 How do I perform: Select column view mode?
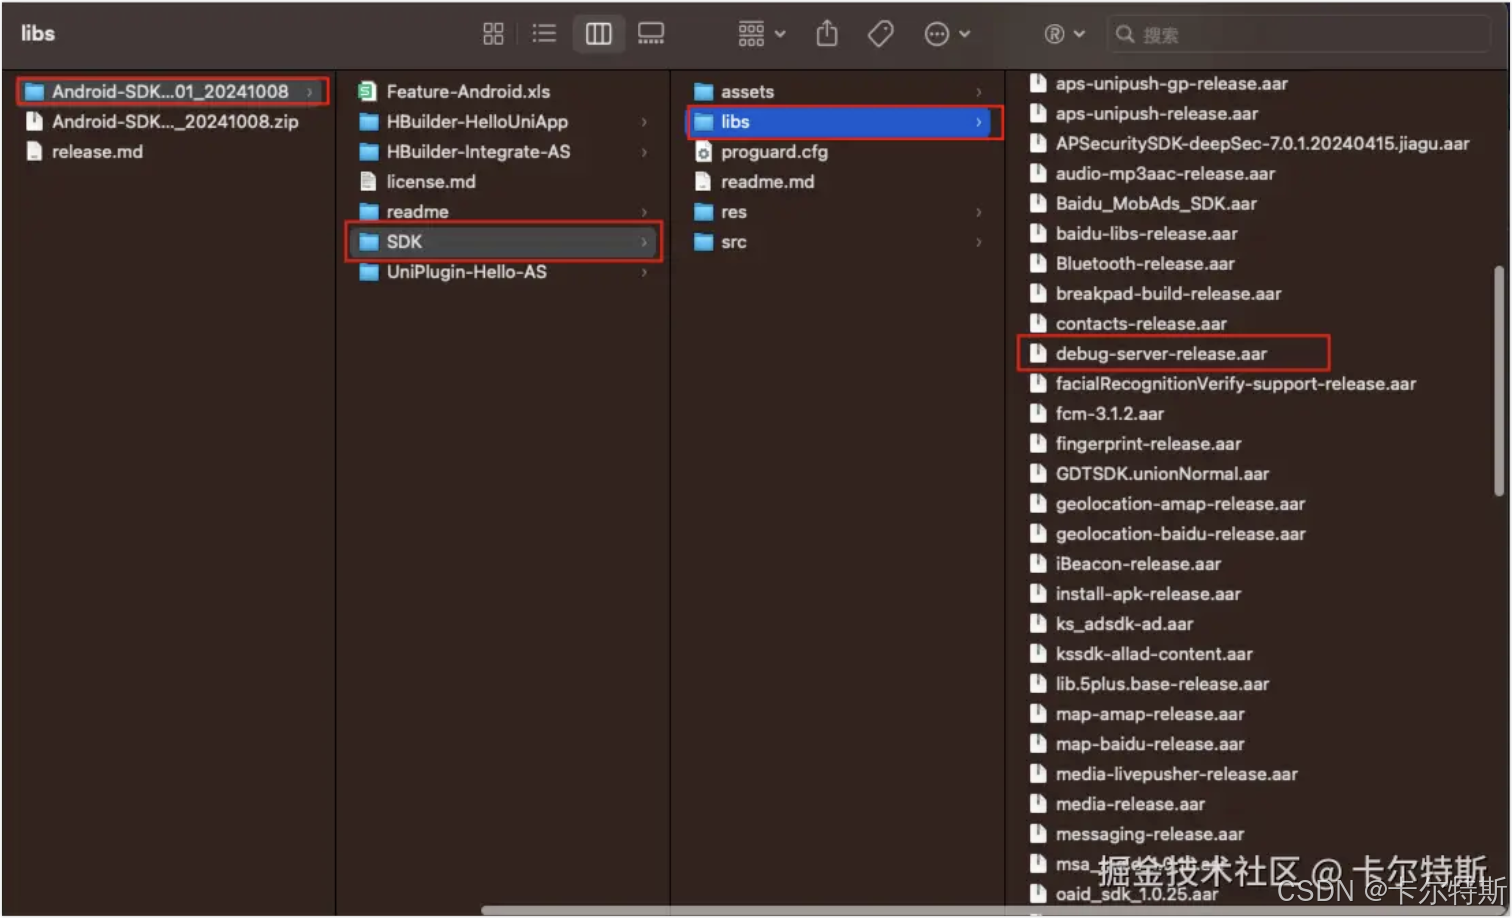(x=598, y=34)
